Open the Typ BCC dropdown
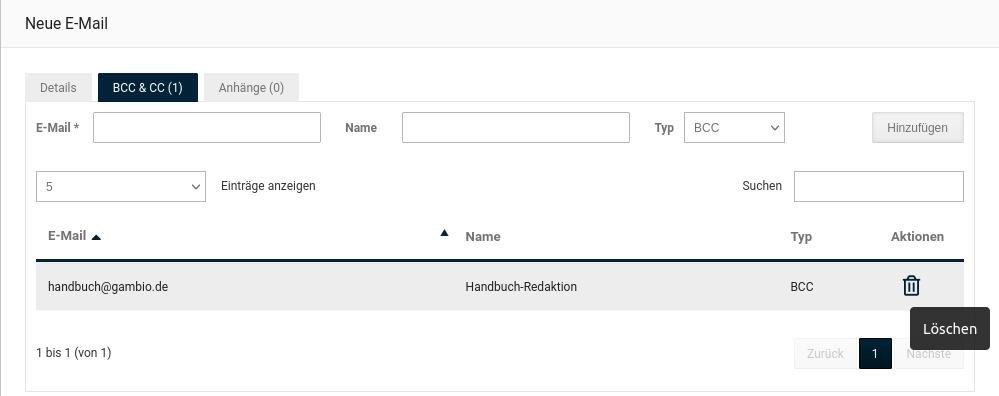 coord(734,127)
